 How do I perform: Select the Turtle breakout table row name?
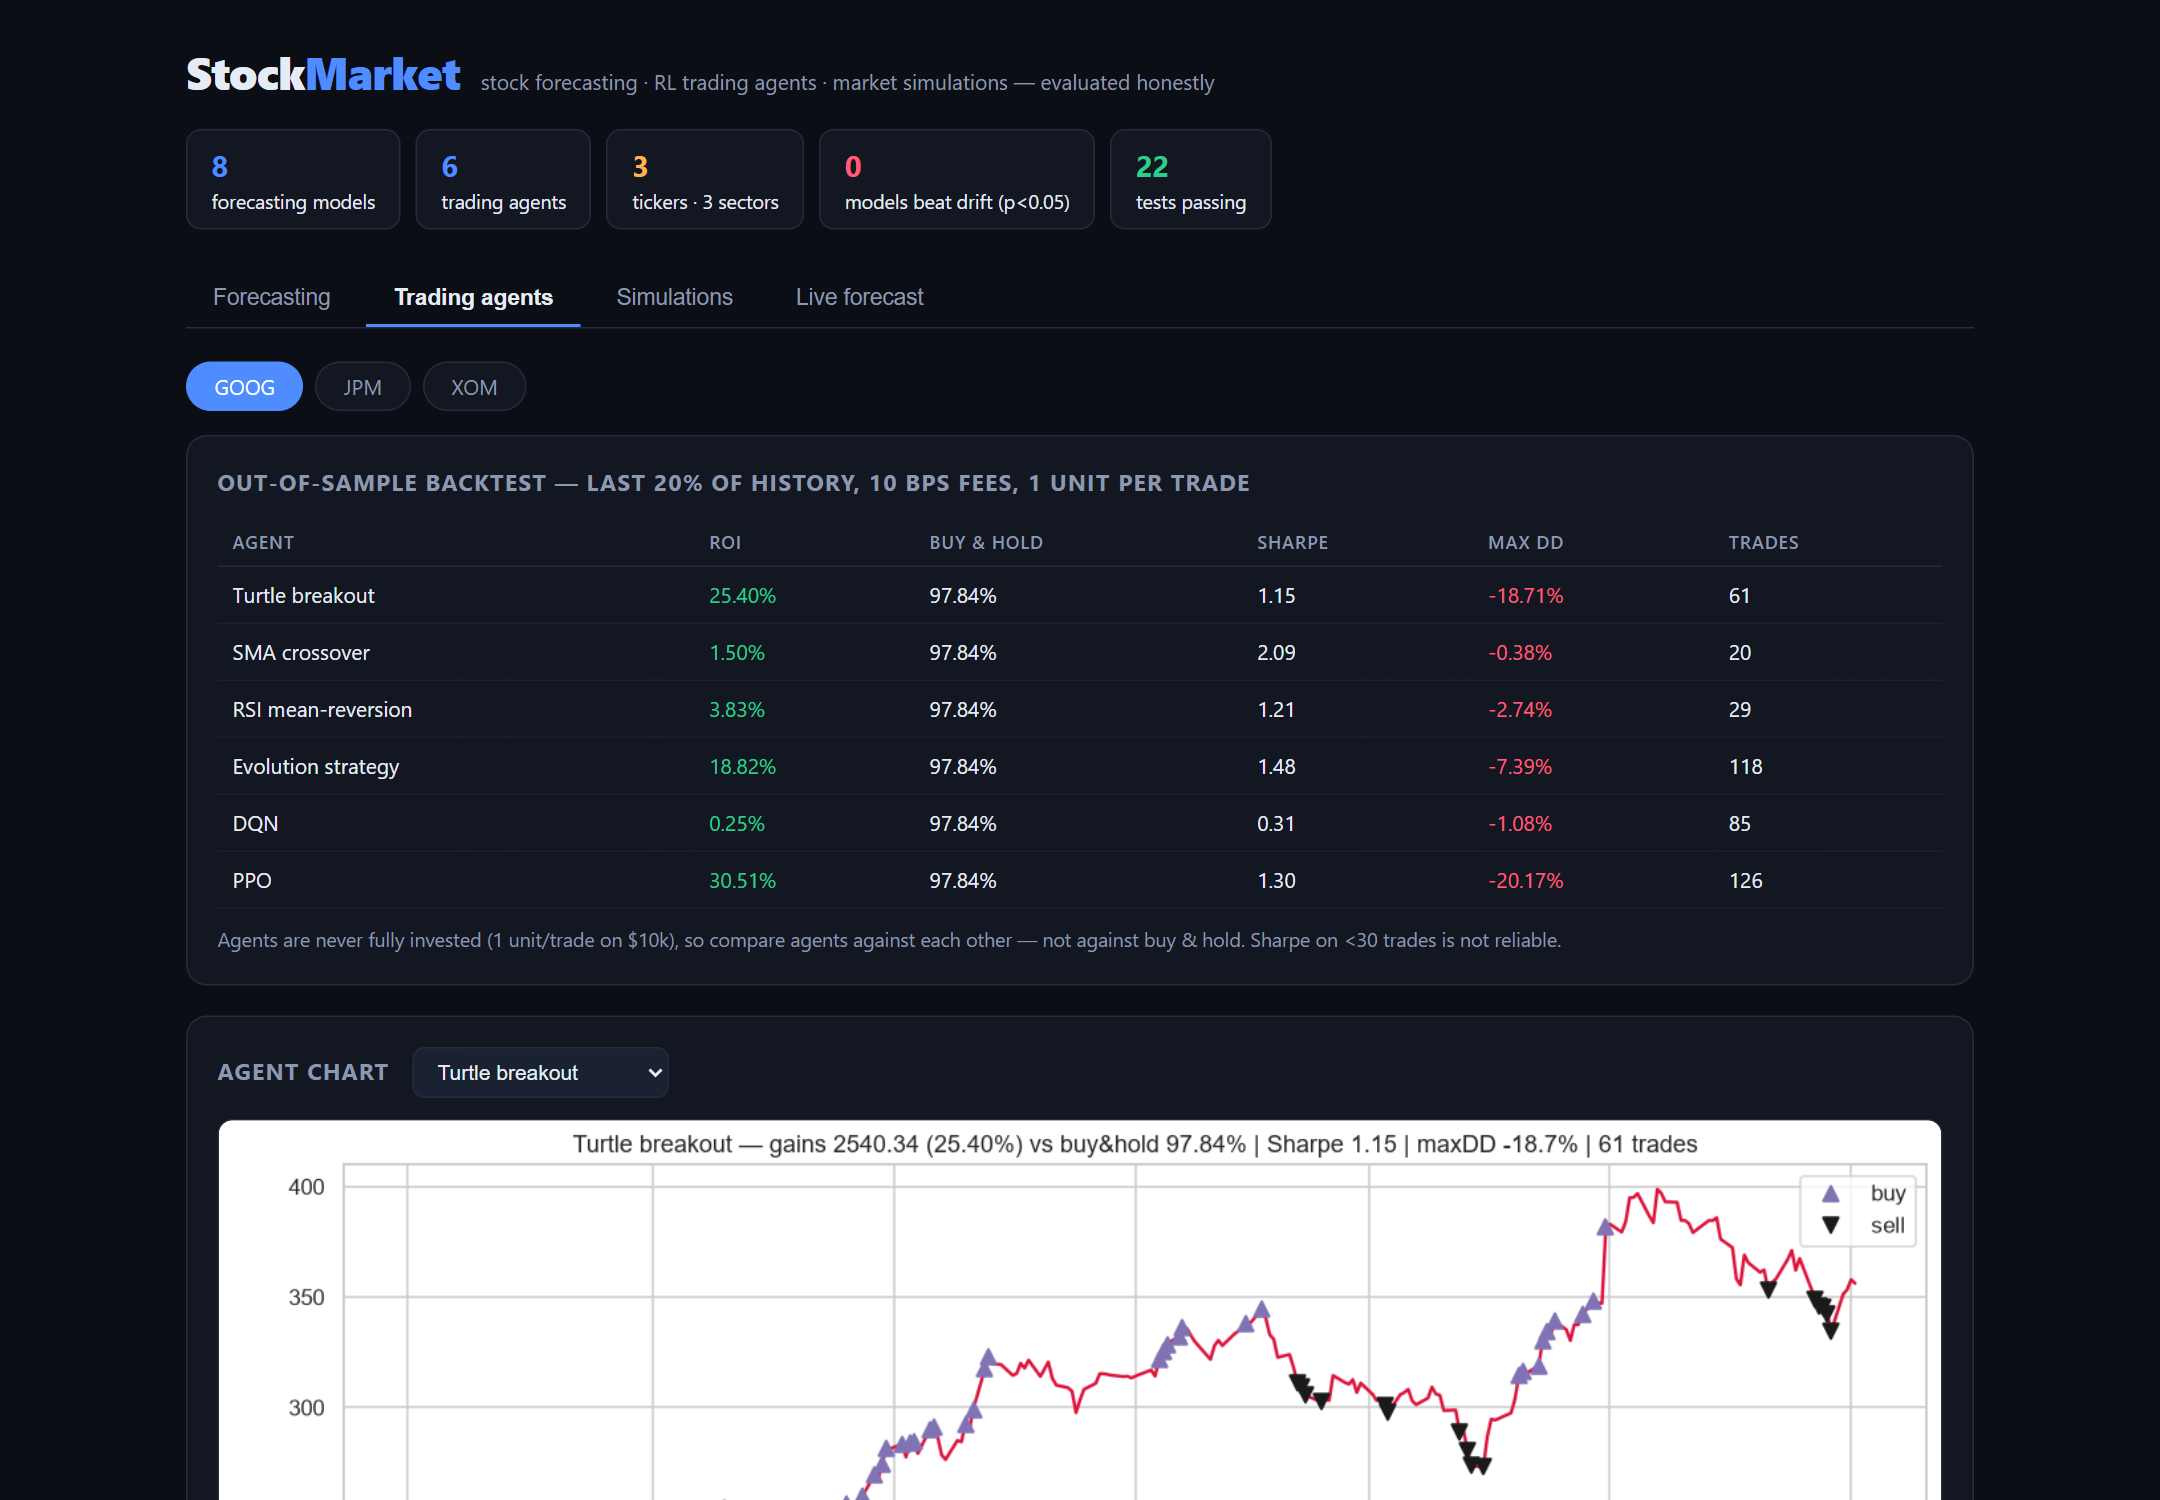pos(303,596)
